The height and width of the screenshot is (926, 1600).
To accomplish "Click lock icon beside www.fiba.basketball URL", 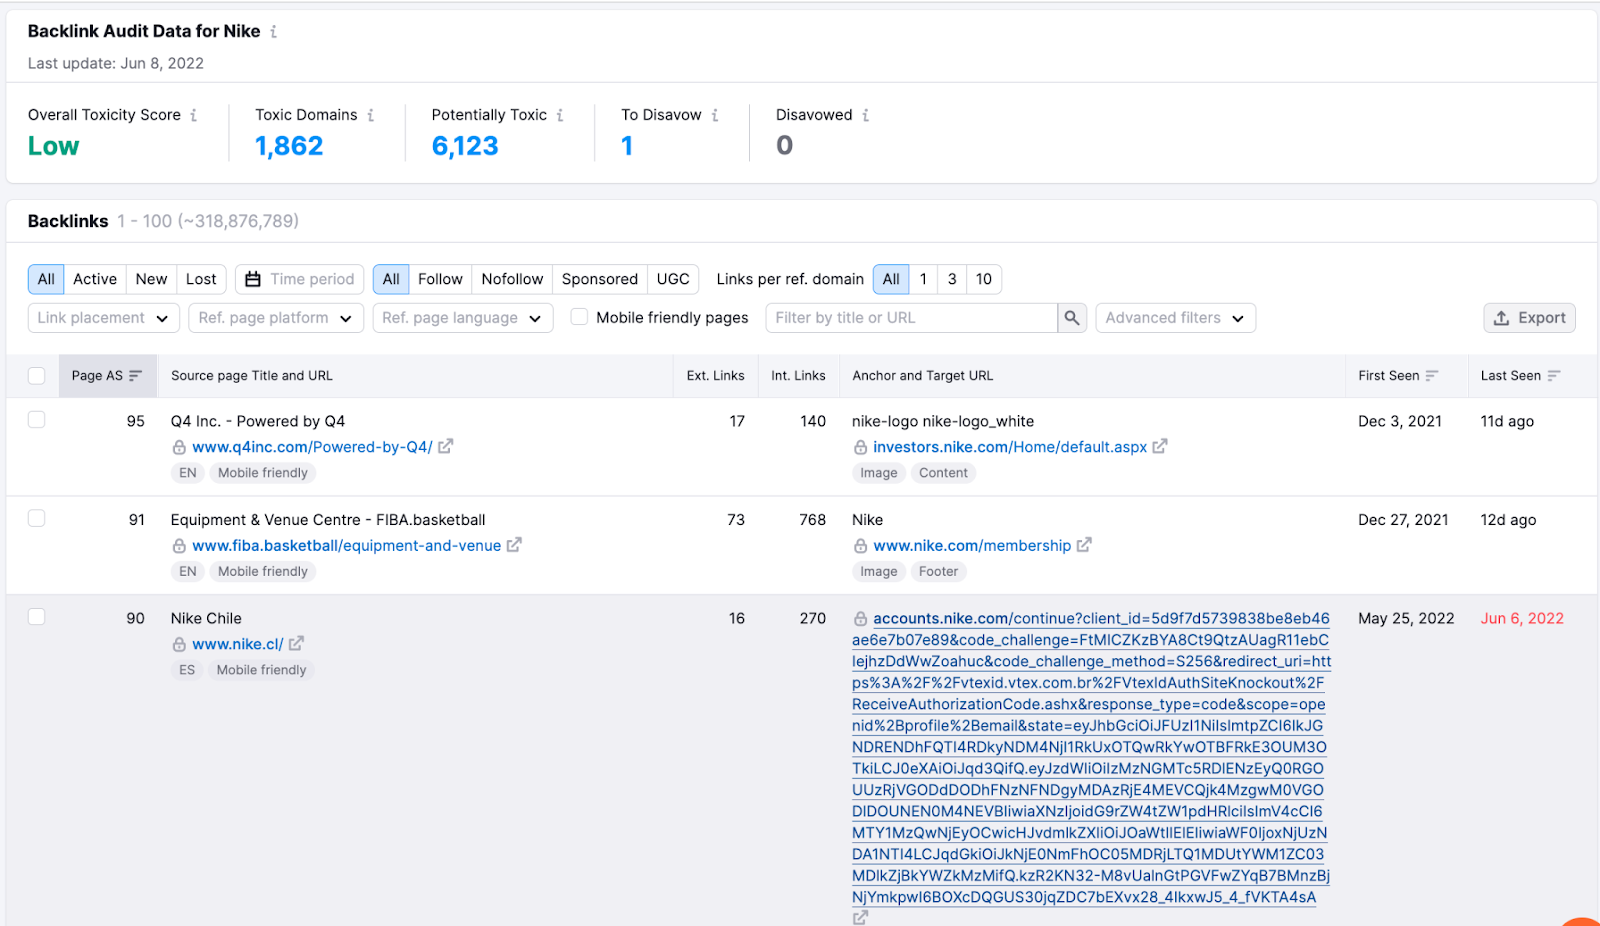I will [x=179, y=546].
